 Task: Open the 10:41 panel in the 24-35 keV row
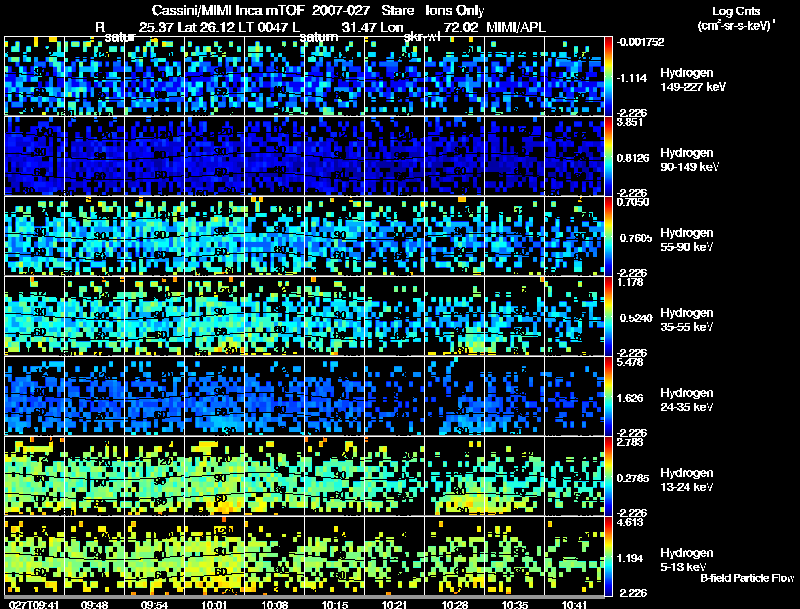[x=574, y=396]
